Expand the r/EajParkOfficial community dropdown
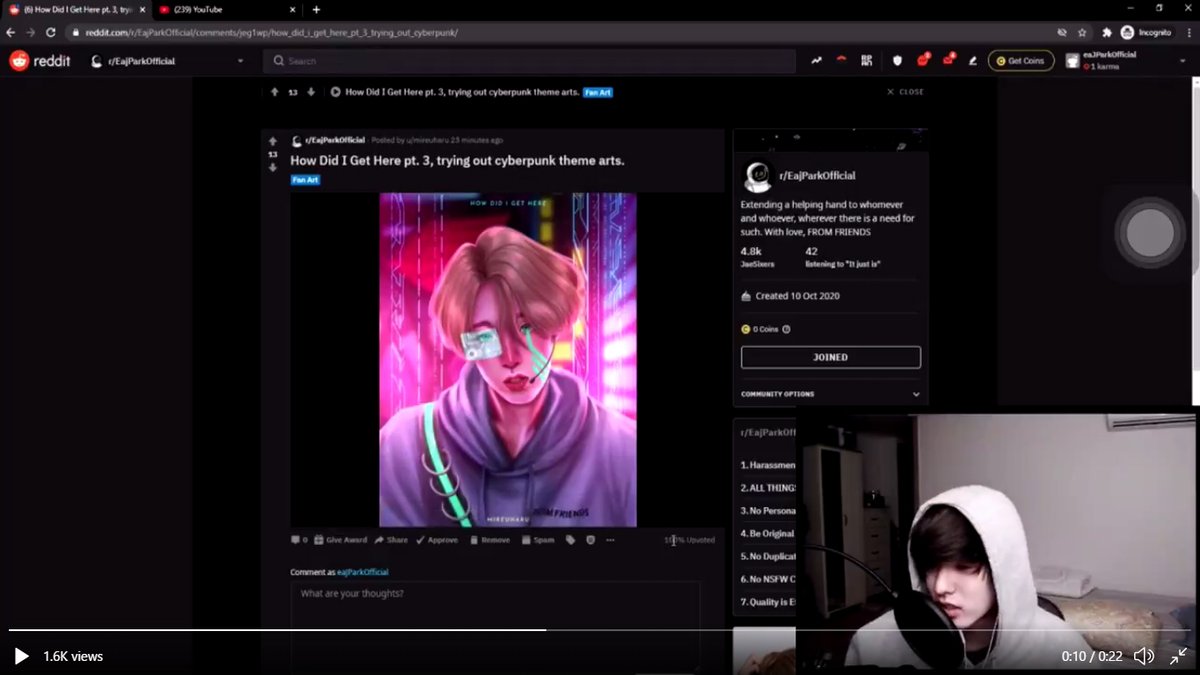The width and height of the screenshot is (1200, 675). (240, 62)
